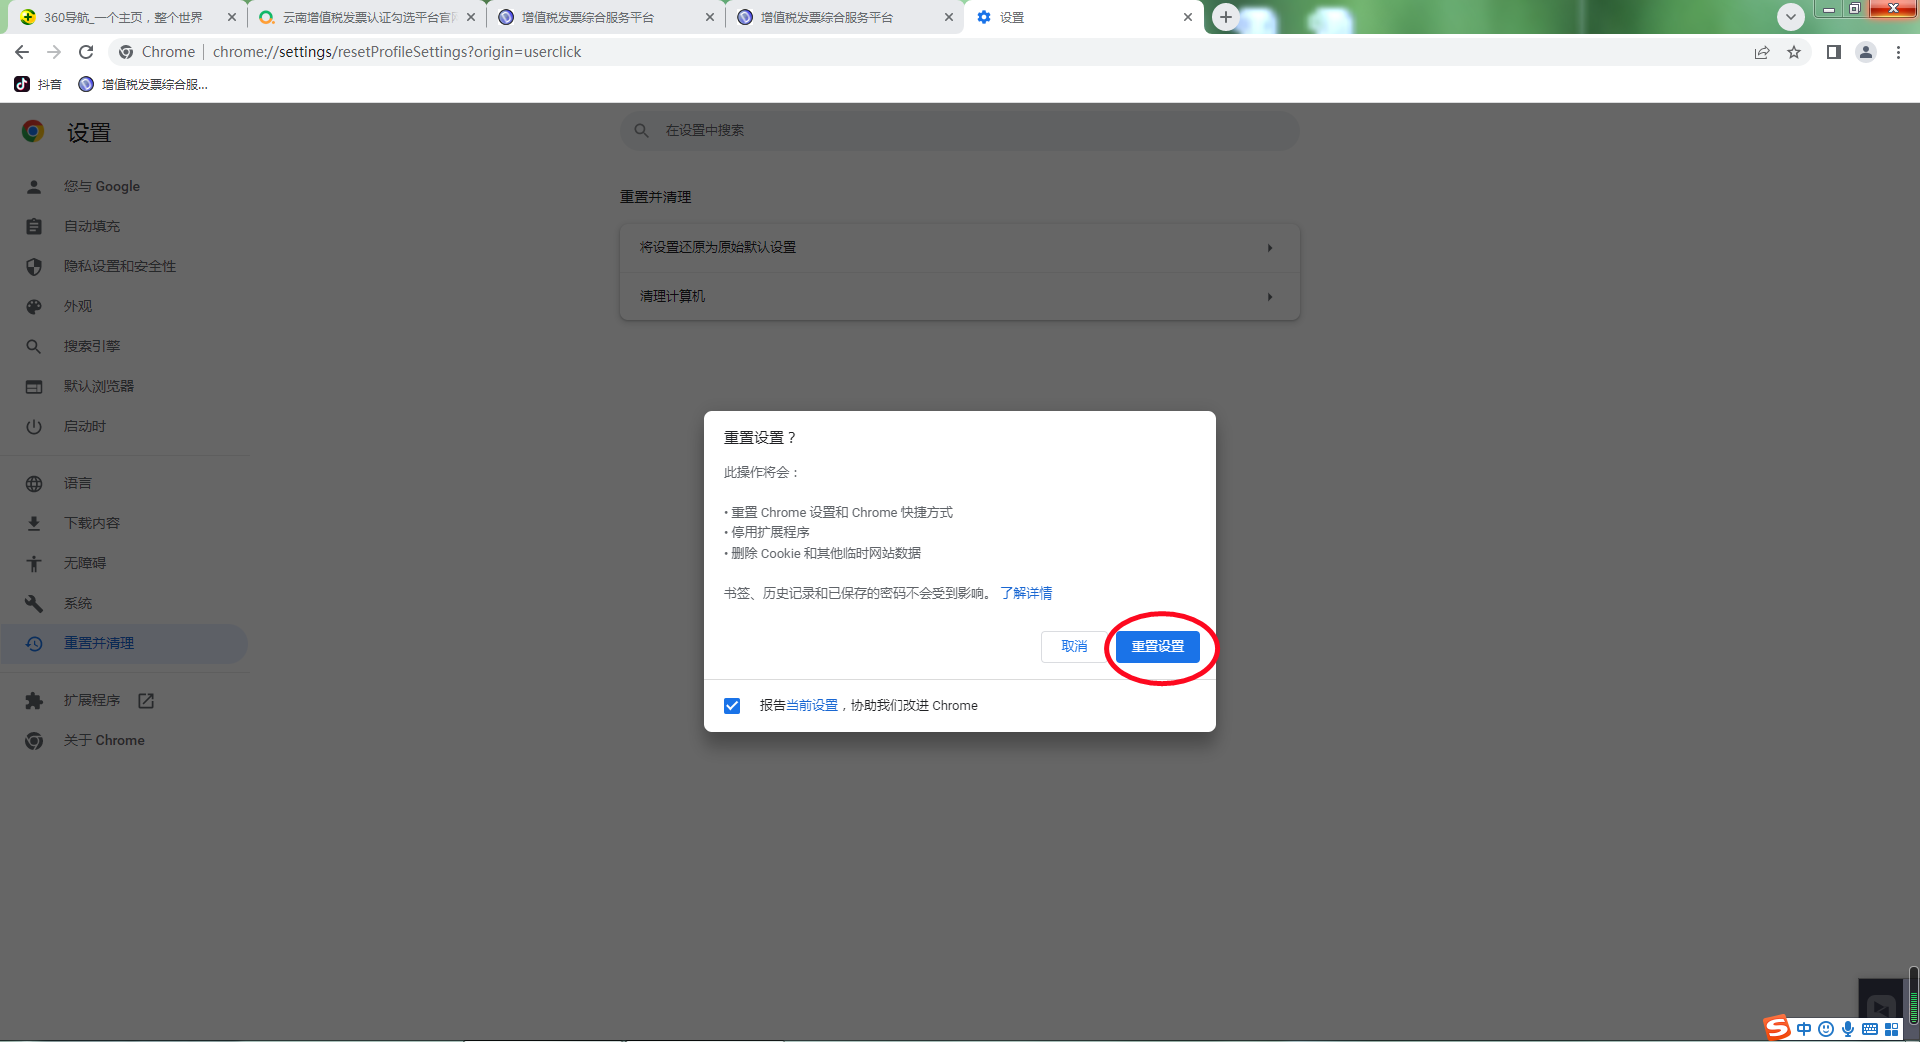
Task: Open 增值税发票综合服... bookmark
Action: (x=143, y=84)
